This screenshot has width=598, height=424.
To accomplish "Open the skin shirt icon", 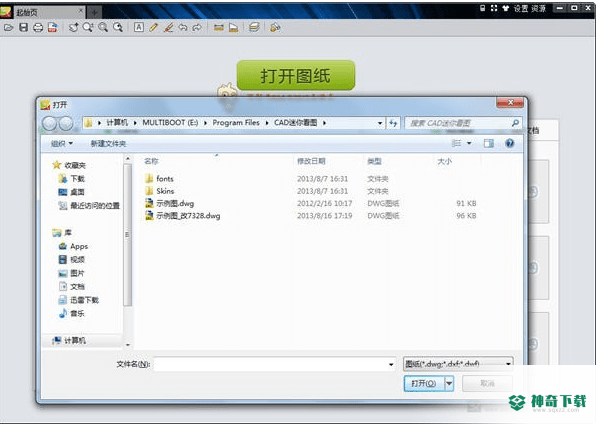I will [506, 8].
